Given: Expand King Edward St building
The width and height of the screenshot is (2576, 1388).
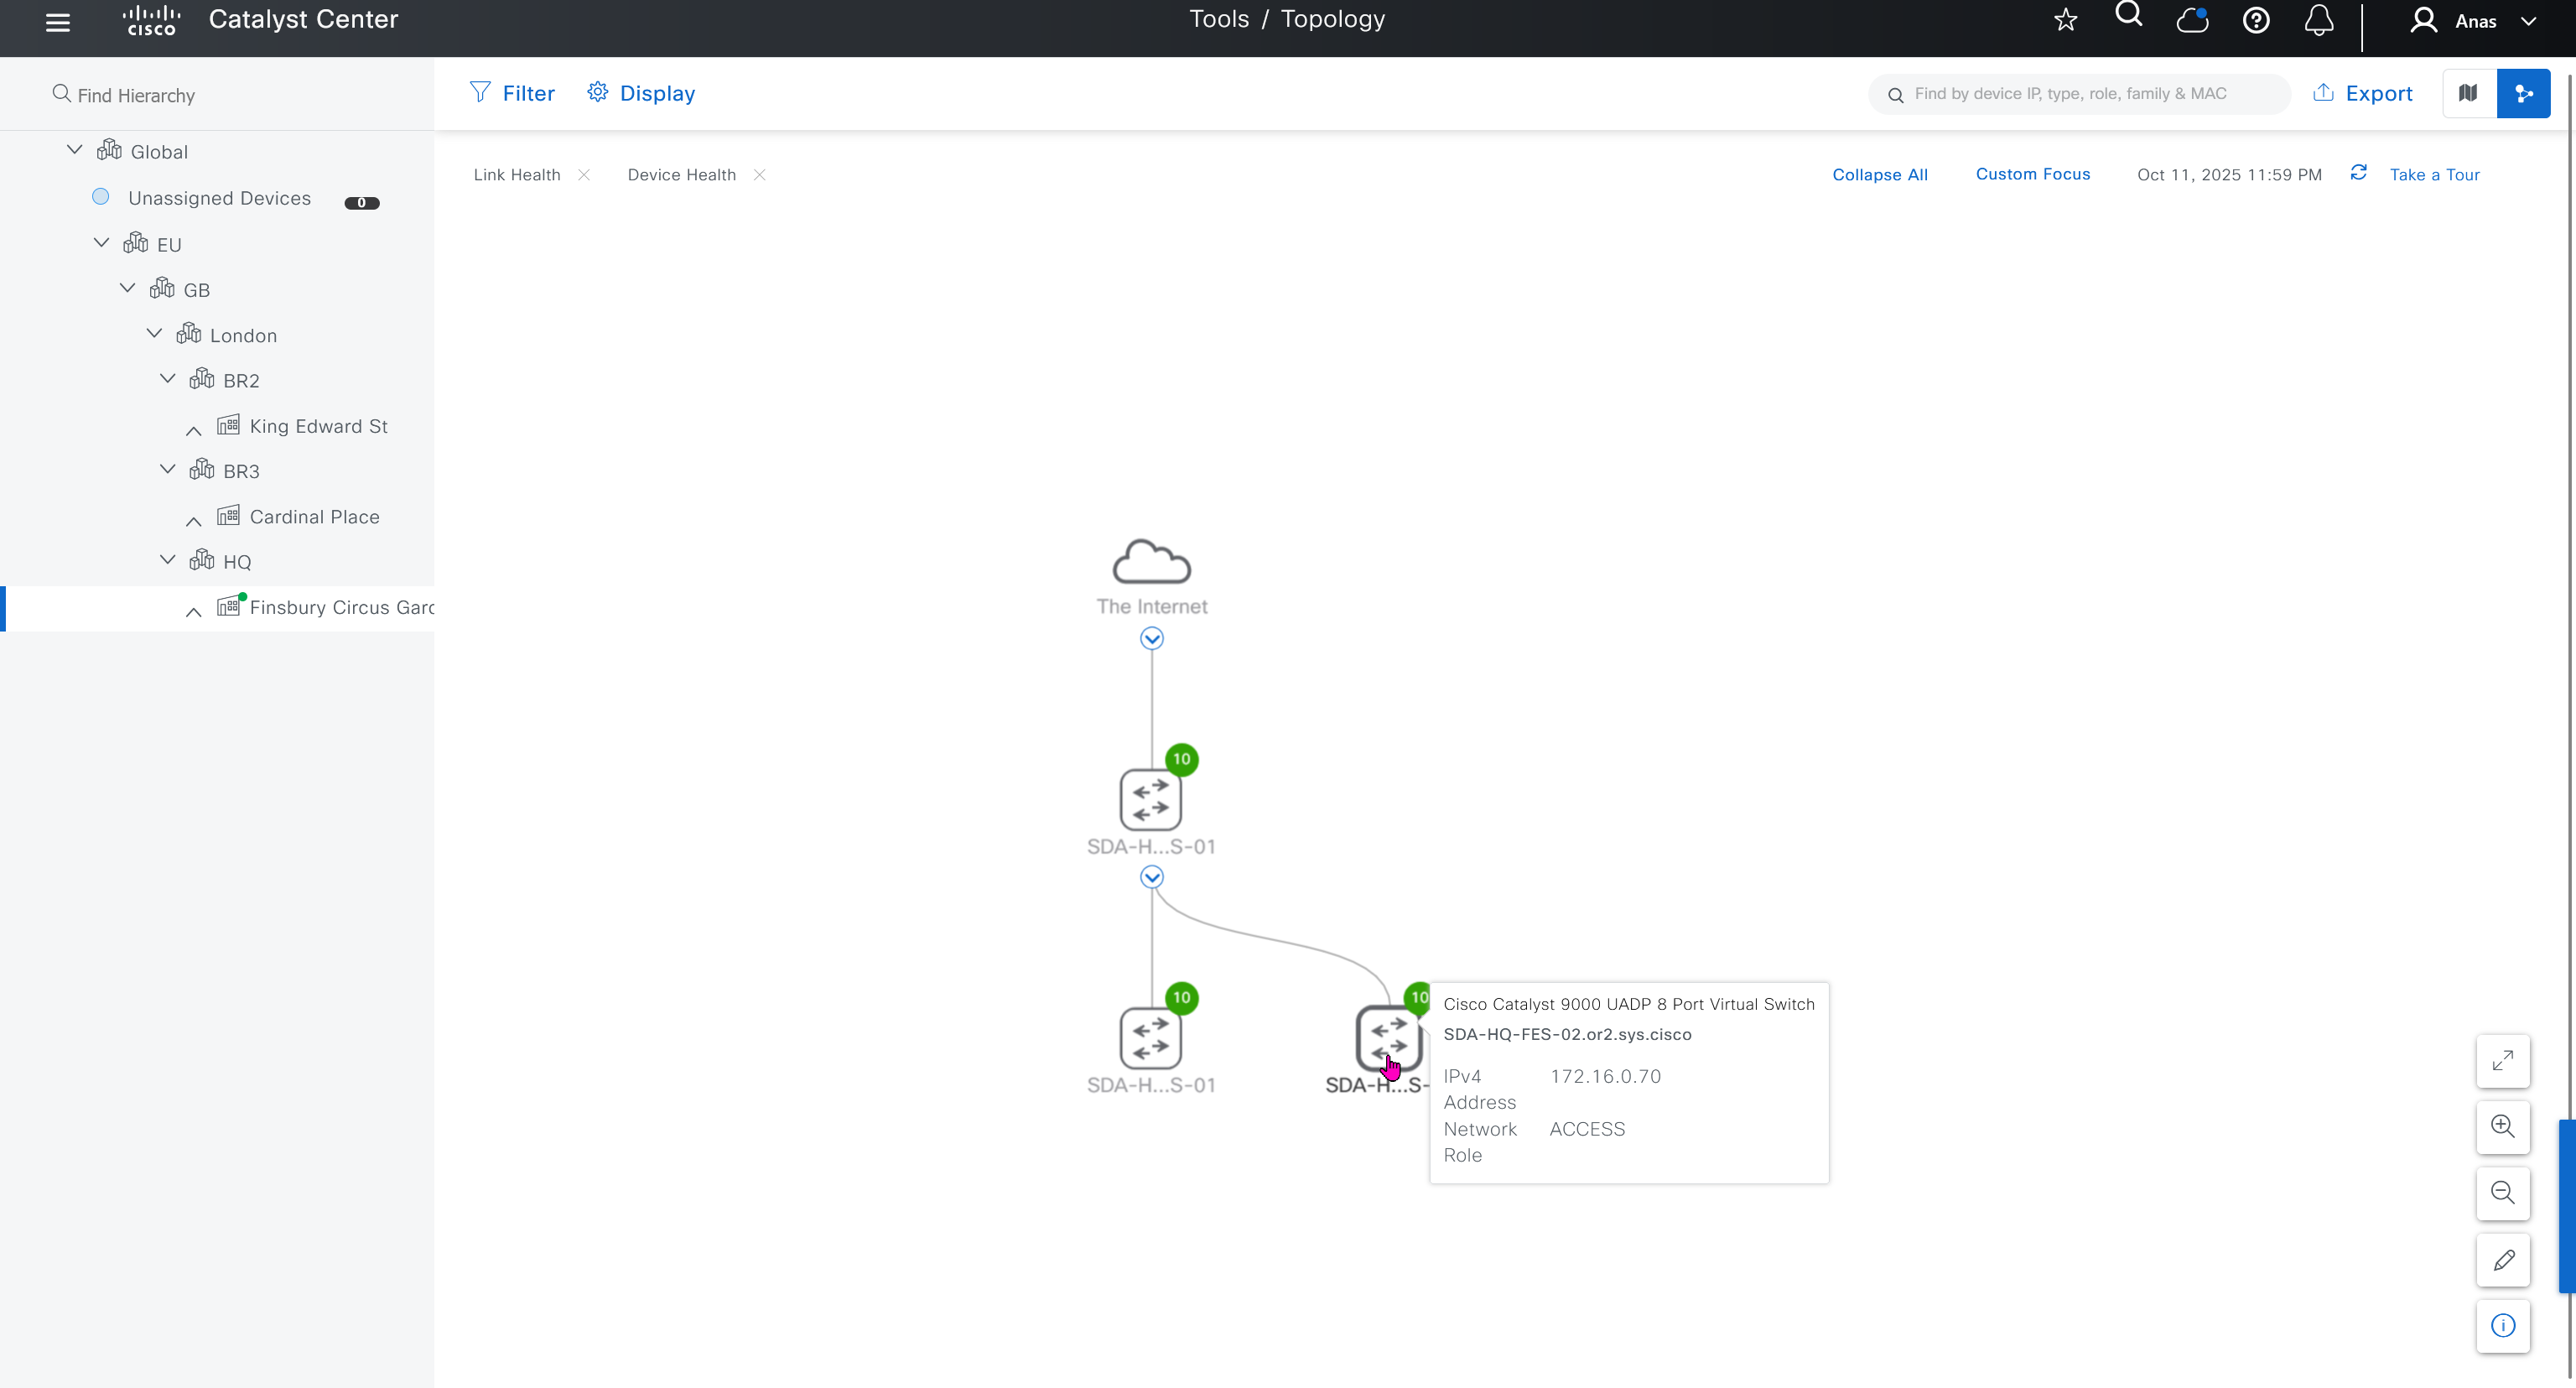Looking at the screenshot, I should pyautogui.click(x=194, y=430).
